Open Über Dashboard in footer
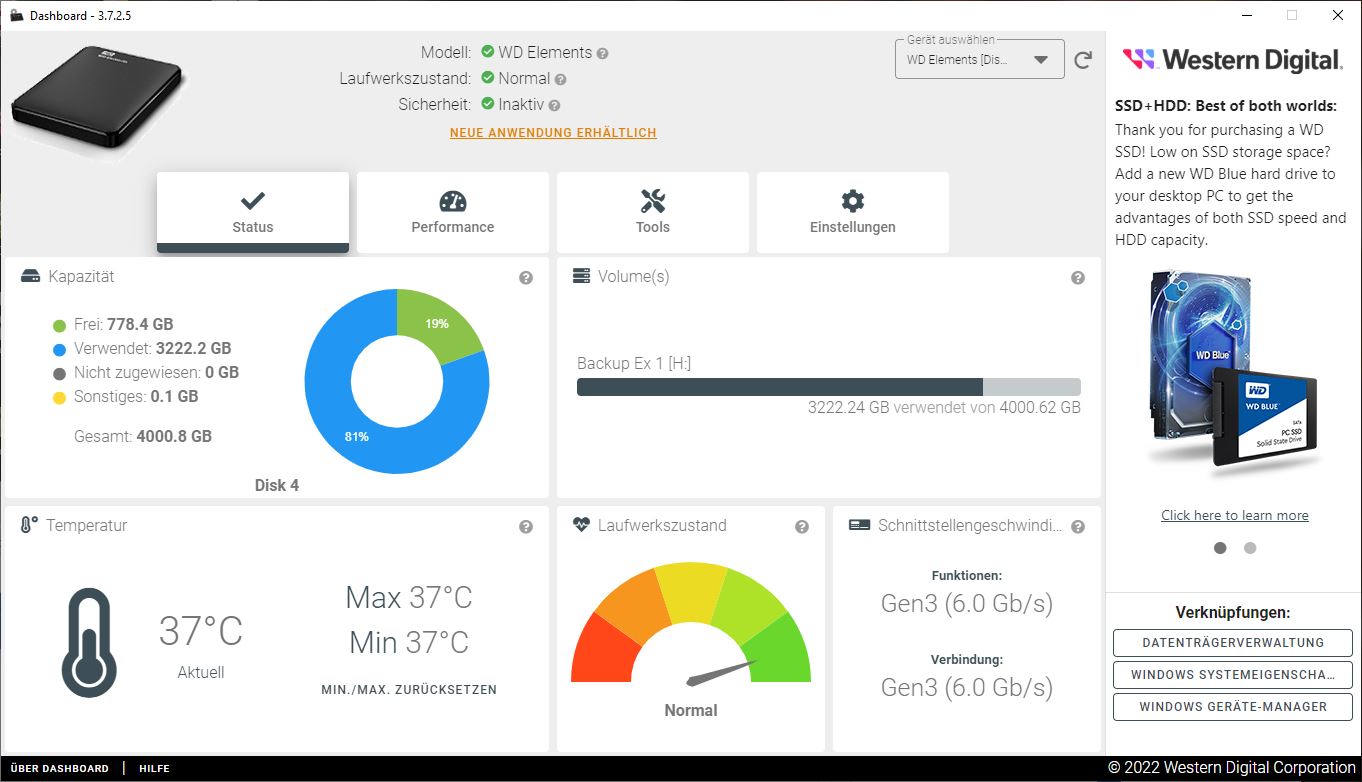This screenshot has height=782, width=1362. click(59, 769)
